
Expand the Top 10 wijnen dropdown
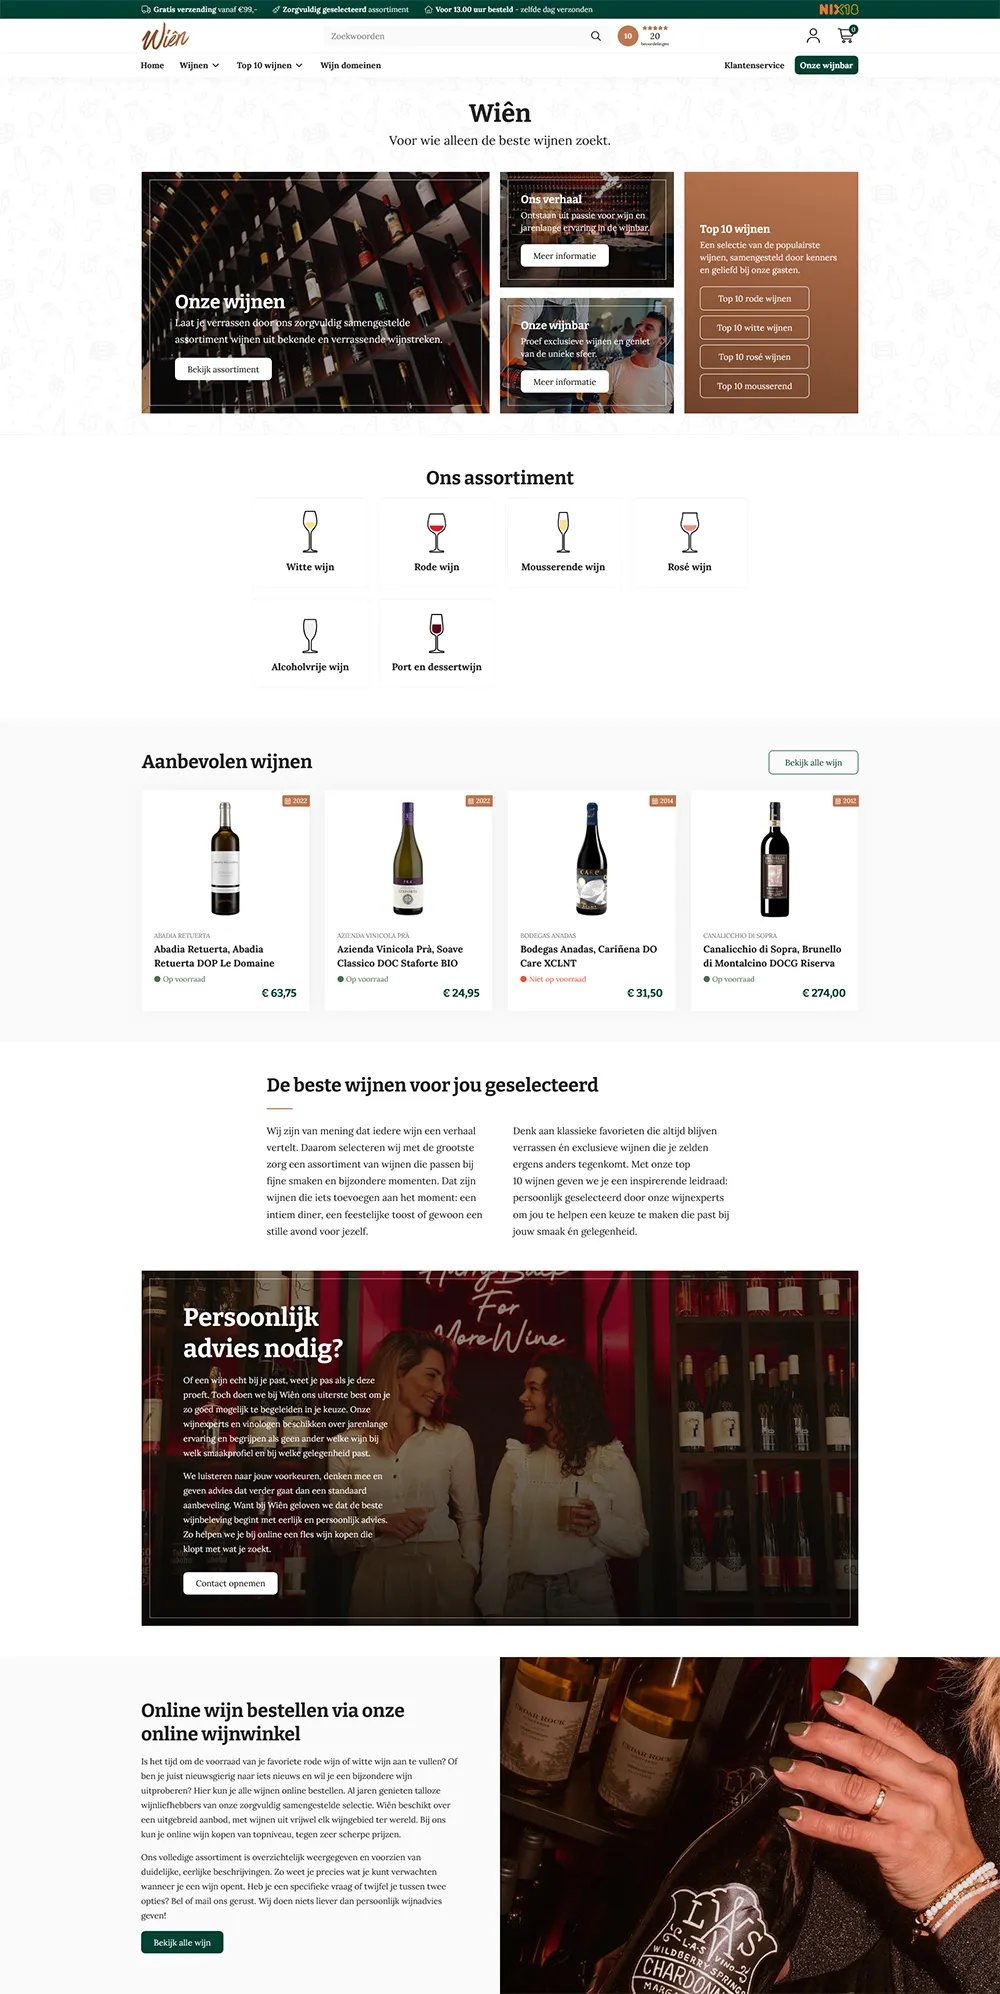269,66
